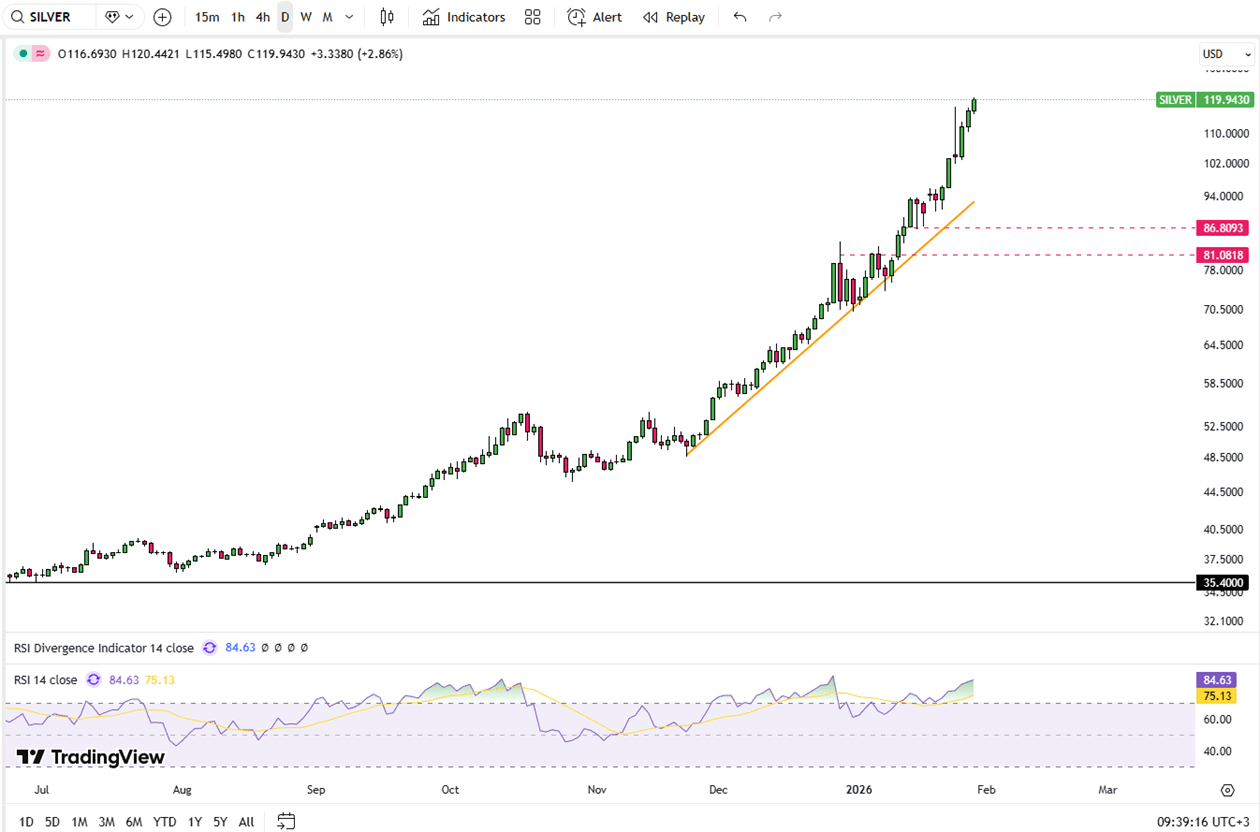Toggle the pink approximate-data indicator badge
1260x832 pixels.
point(41,54)
